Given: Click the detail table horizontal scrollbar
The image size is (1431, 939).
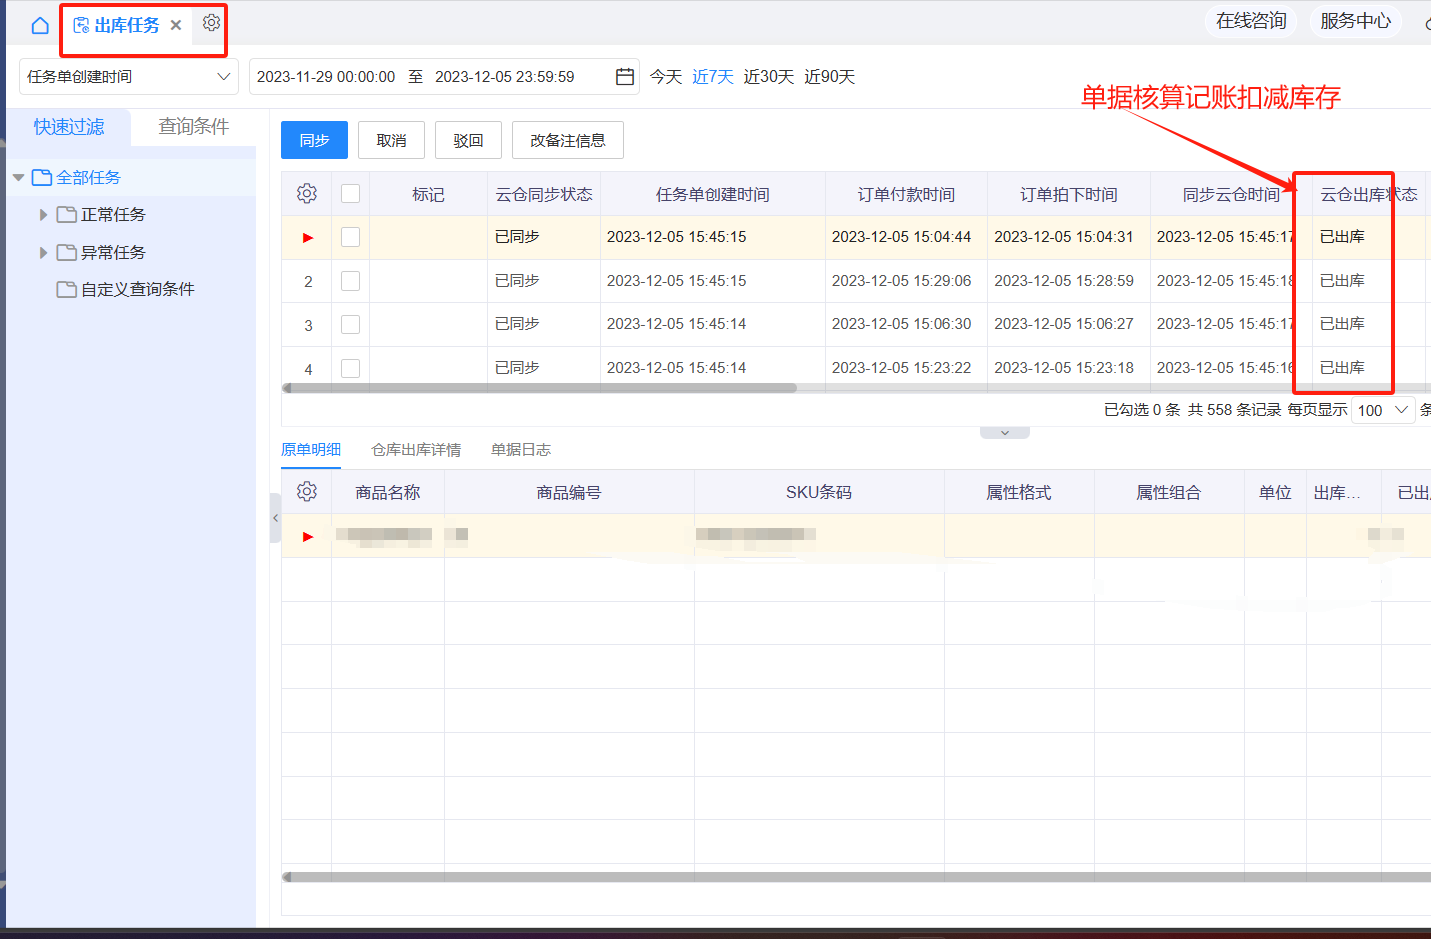Looking at the screenshot, I should tap(856, 877).
